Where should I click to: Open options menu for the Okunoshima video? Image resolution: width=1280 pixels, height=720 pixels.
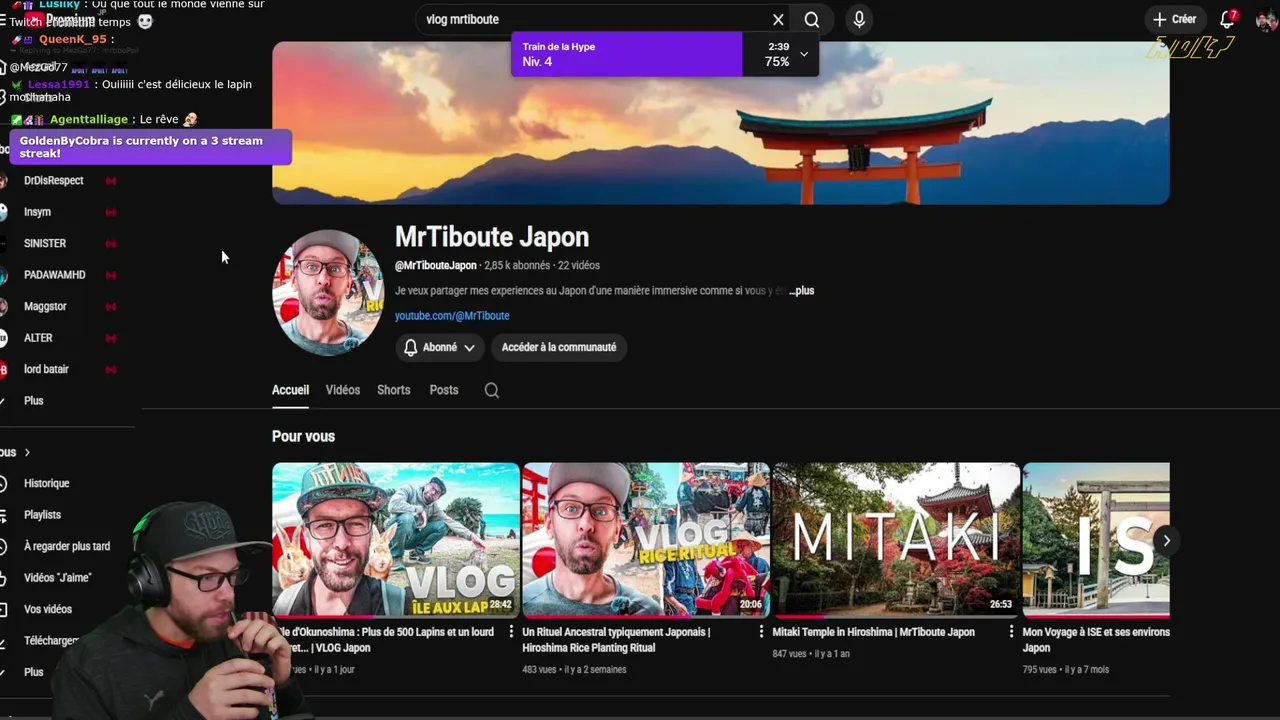pos(511,632)
